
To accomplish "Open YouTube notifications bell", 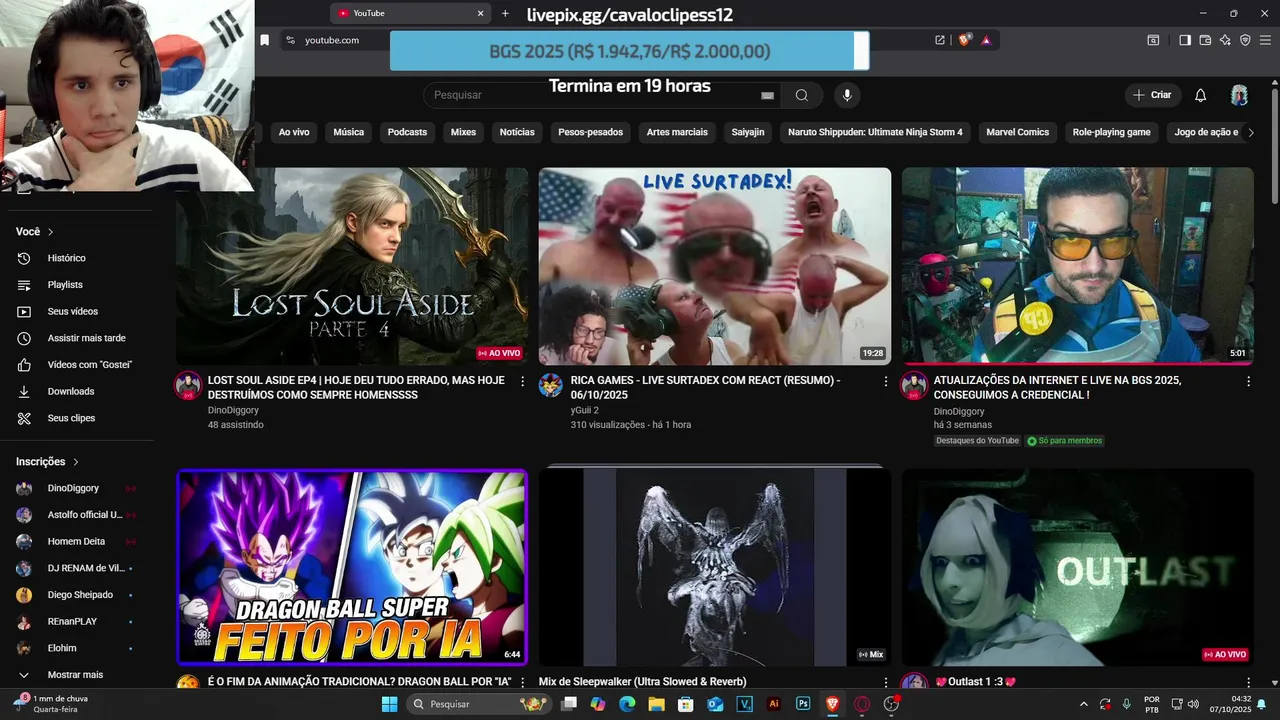I will click(1201, 95).
